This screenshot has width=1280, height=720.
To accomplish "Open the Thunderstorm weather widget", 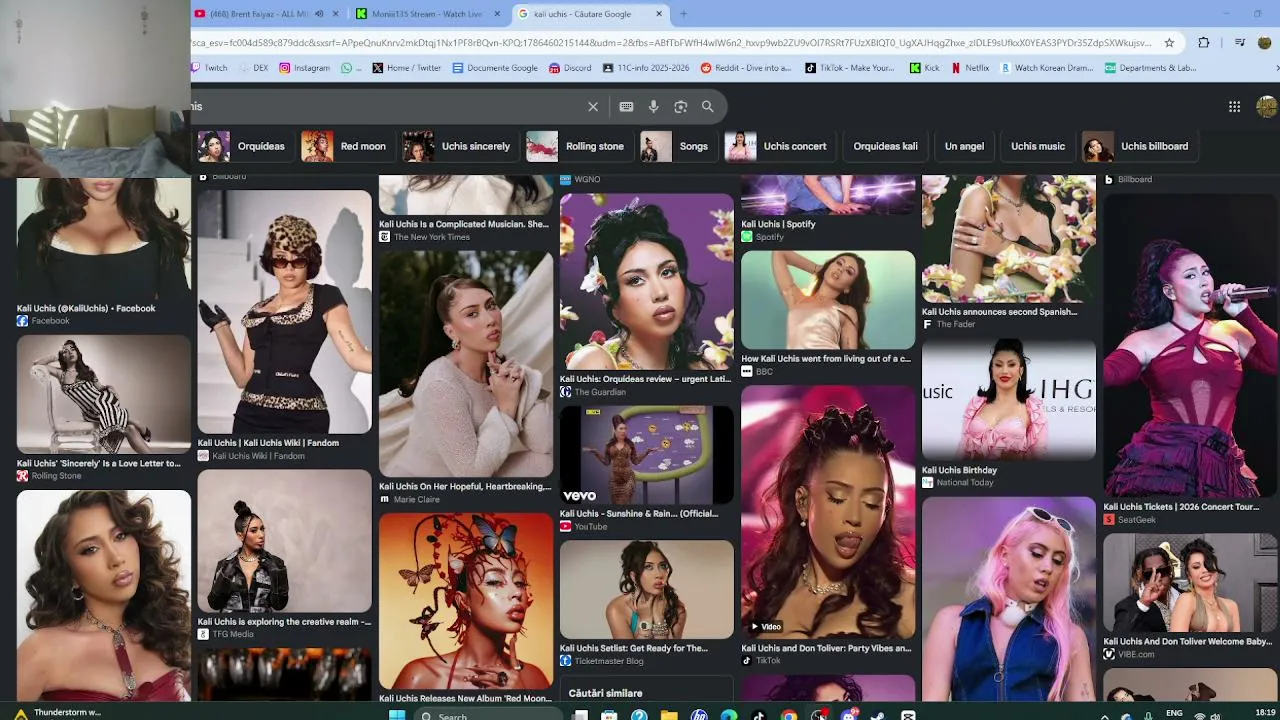I will (x=57, y=713).
